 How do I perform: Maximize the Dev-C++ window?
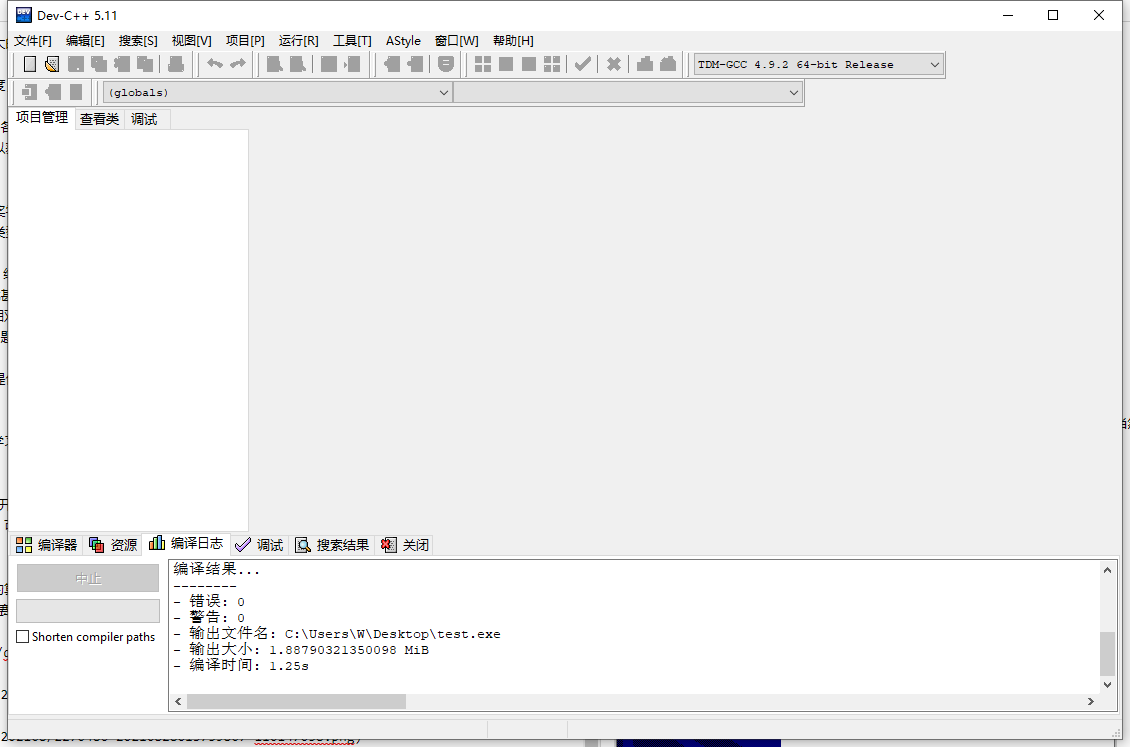1053,15
